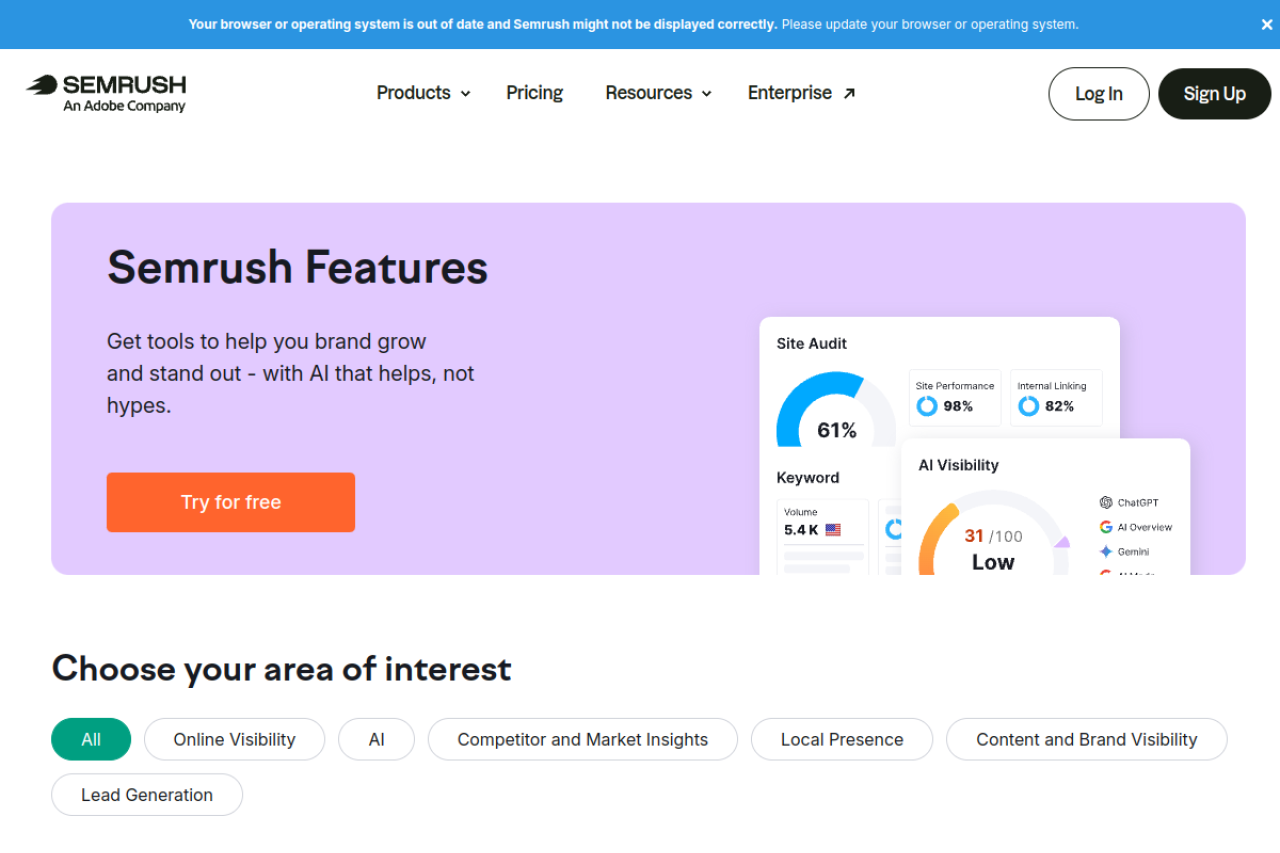Select the AI filter chip
The image size is (1280, 853).
point(377,739)
